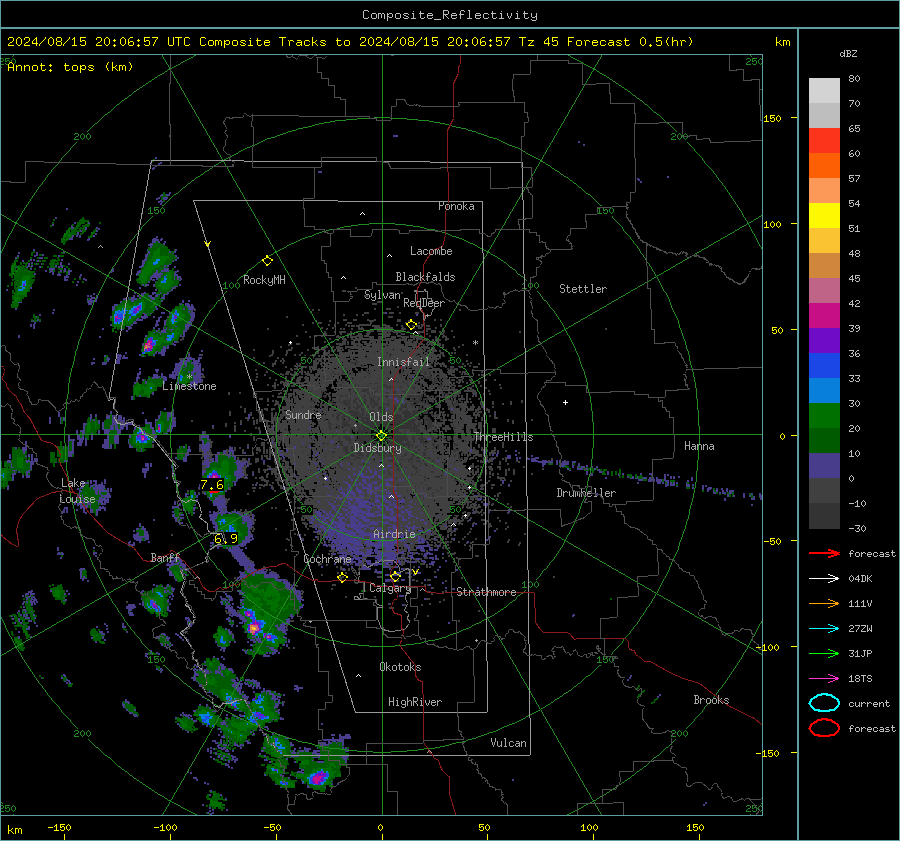Click the asterisk marker beside Limestone
Viewport: 900px width, 841px height.
[189, 377]
